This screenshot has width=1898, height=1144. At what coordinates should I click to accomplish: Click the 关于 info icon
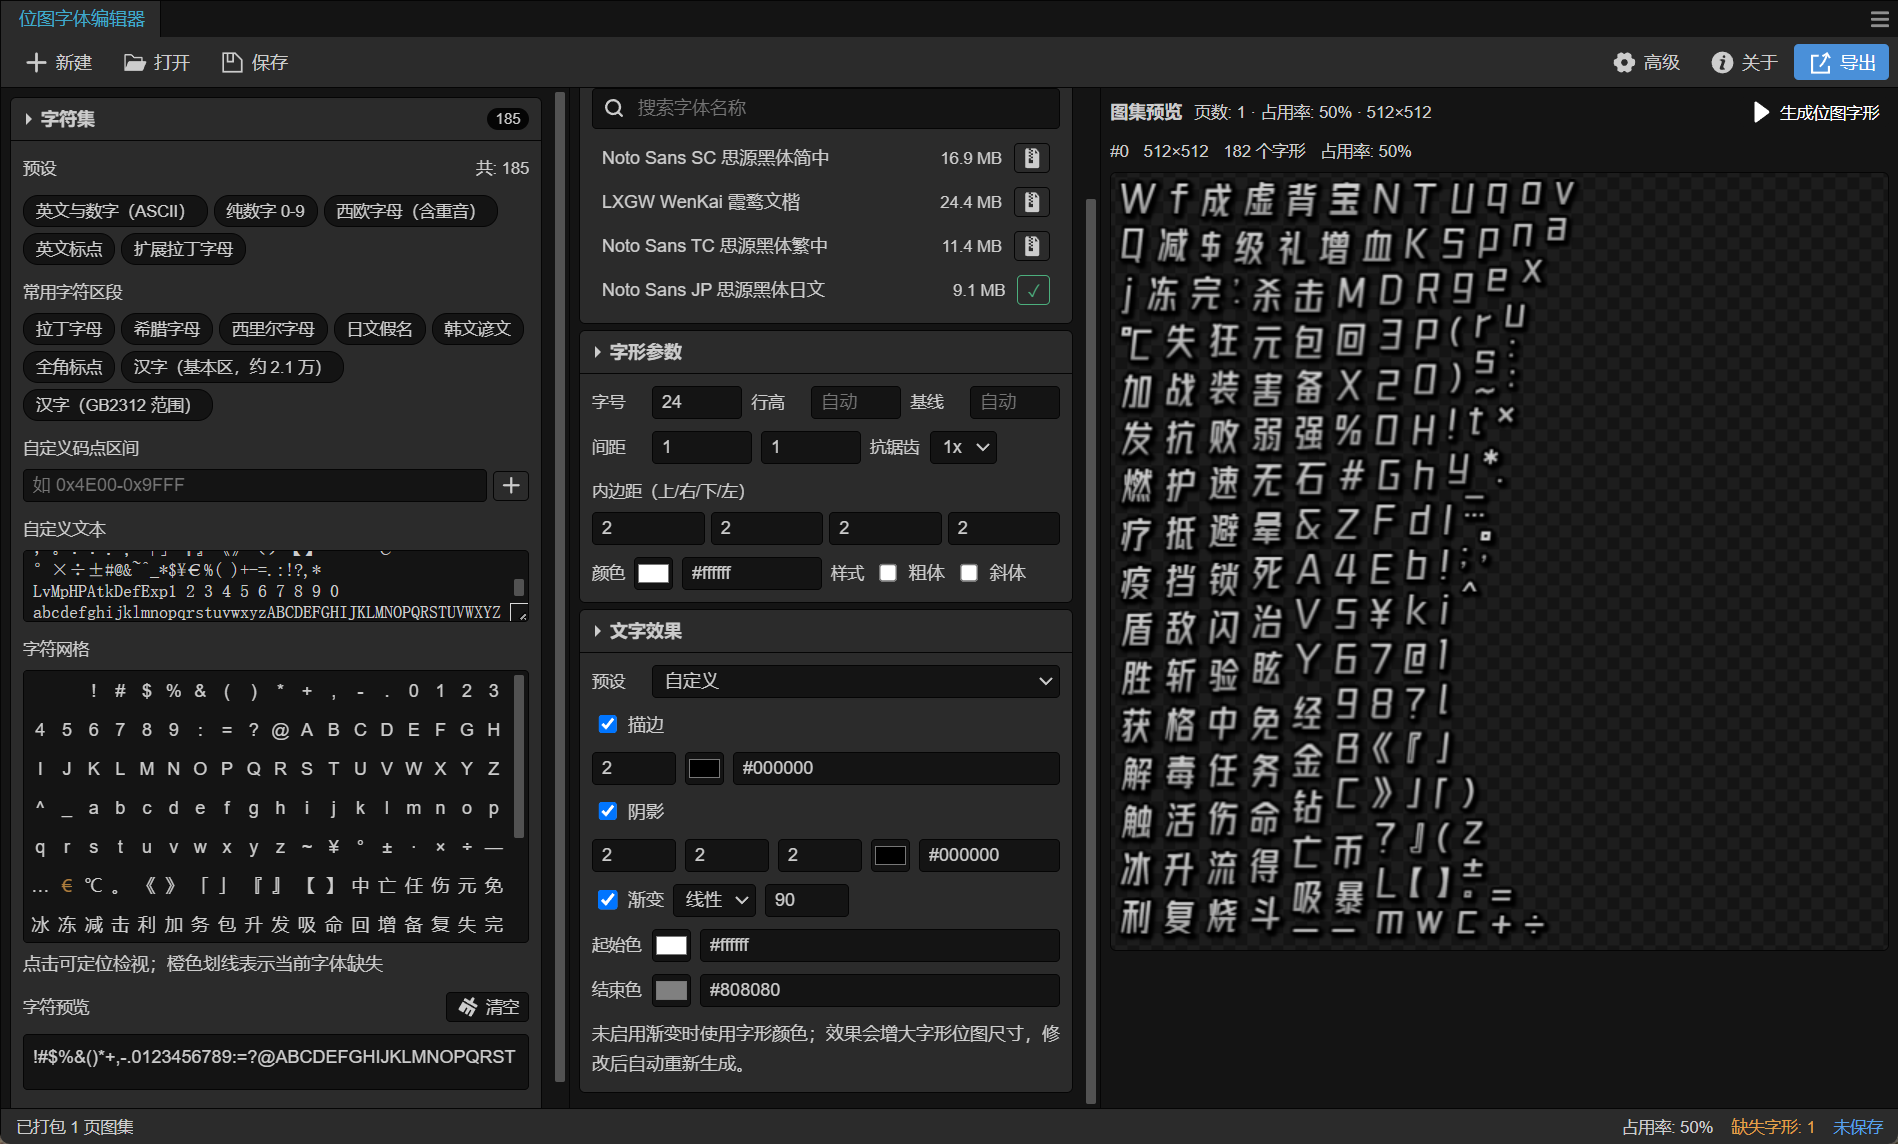(1722, 63)
